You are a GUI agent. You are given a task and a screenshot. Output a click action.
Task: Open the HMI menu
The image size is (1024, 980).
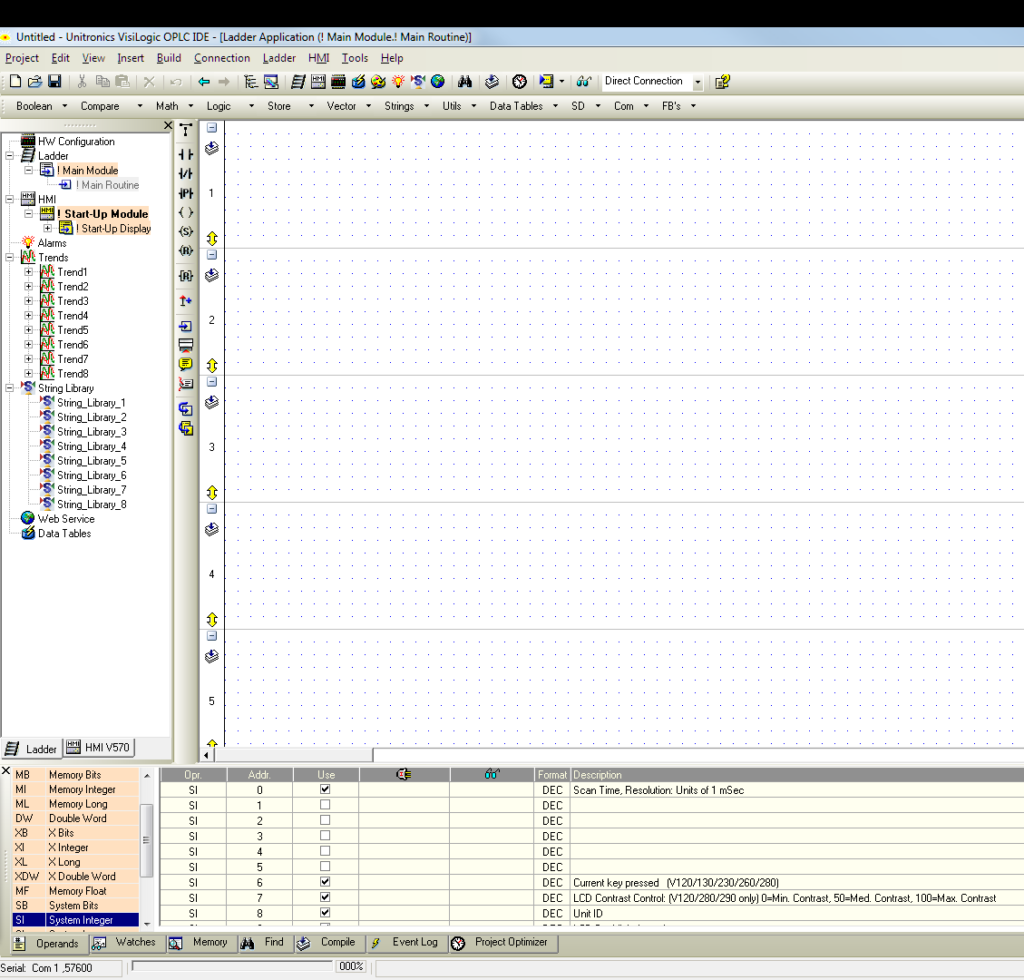(319, 58)
